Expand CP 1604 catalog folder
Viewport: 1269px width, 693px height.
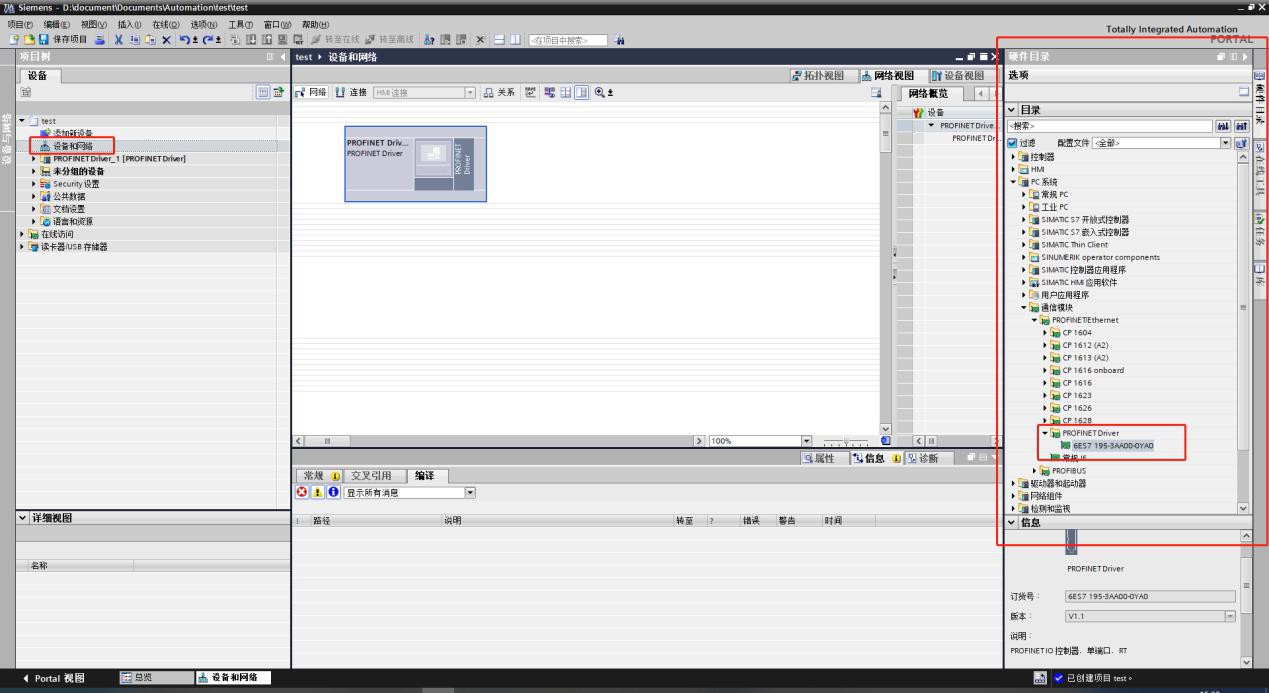tap(1045, 332)
